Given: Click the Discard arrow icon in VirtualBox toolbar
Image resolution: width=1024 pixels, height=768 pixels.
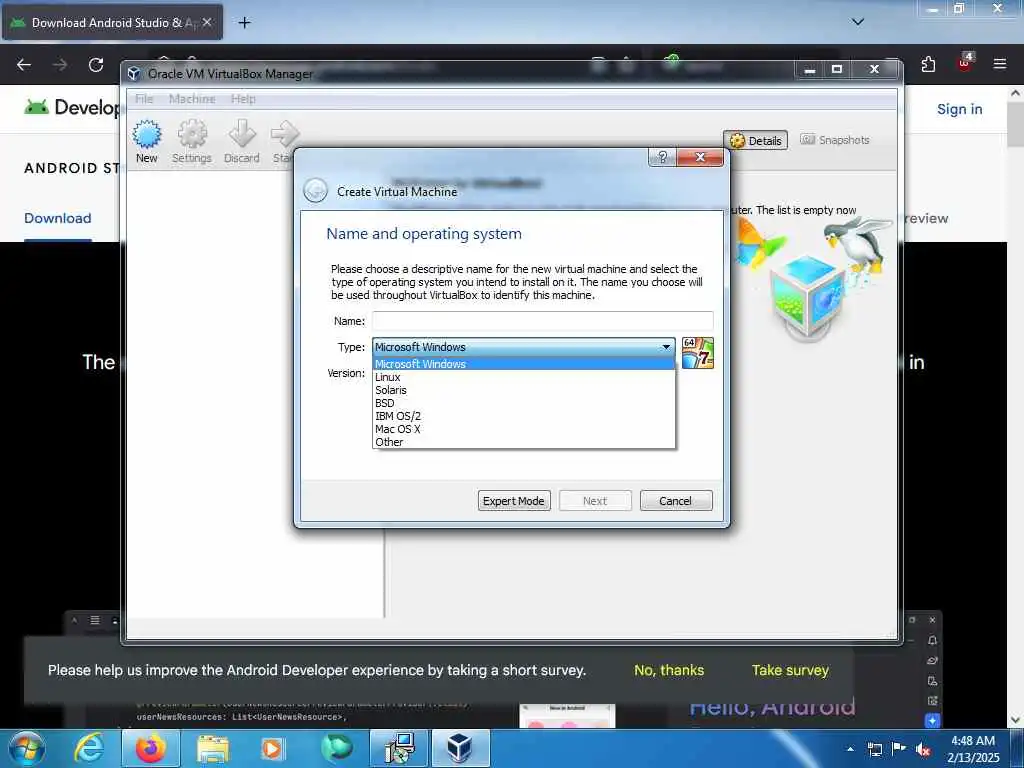Looking at the screenshot, I should [242, 135].
